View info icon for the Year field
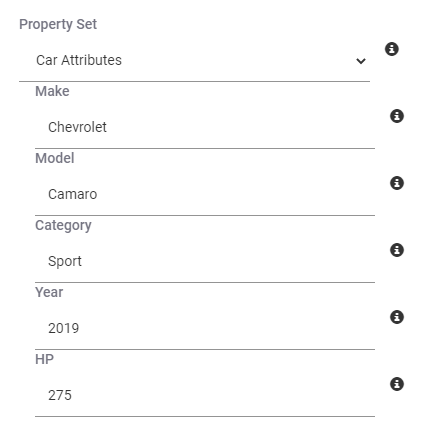446x438 pixels. [397, 317]
